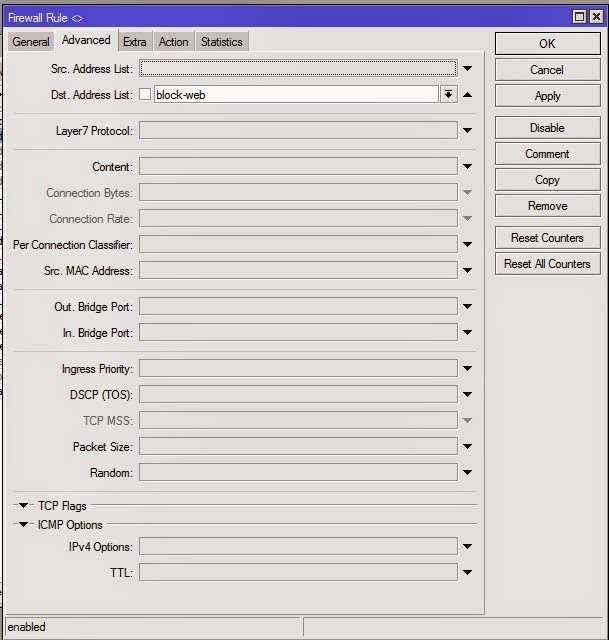Image resolution: width=609 pixels, height=640 pixels.
Task: Expand the In. Bridge Port field
Action: 468,333
